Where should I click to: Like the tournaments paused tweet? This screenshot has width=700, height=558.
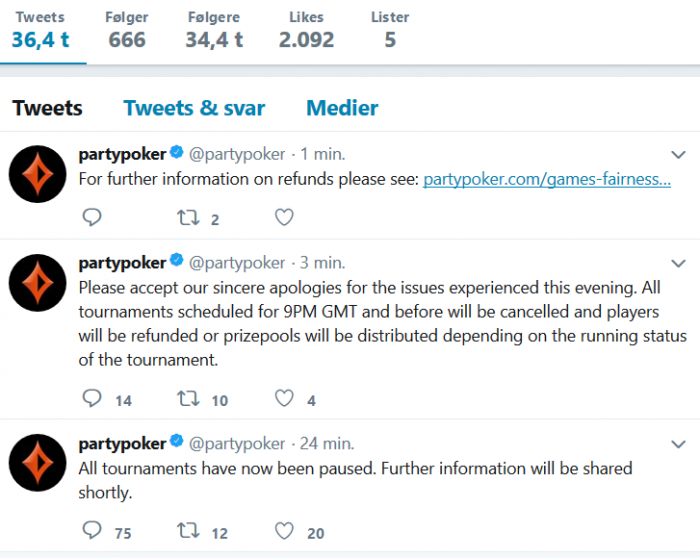point(284,531)
